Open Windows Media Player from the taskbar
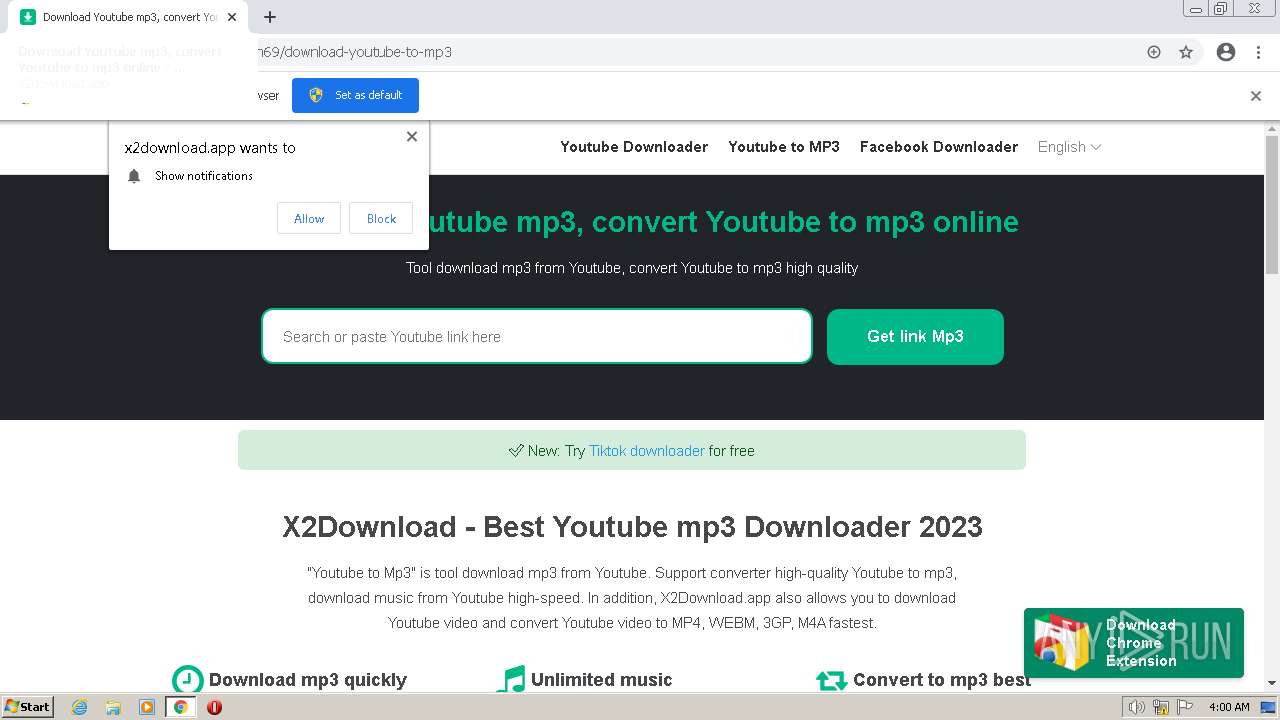The width and height of the screenshot is (1280, 720). tap(147, 707)
